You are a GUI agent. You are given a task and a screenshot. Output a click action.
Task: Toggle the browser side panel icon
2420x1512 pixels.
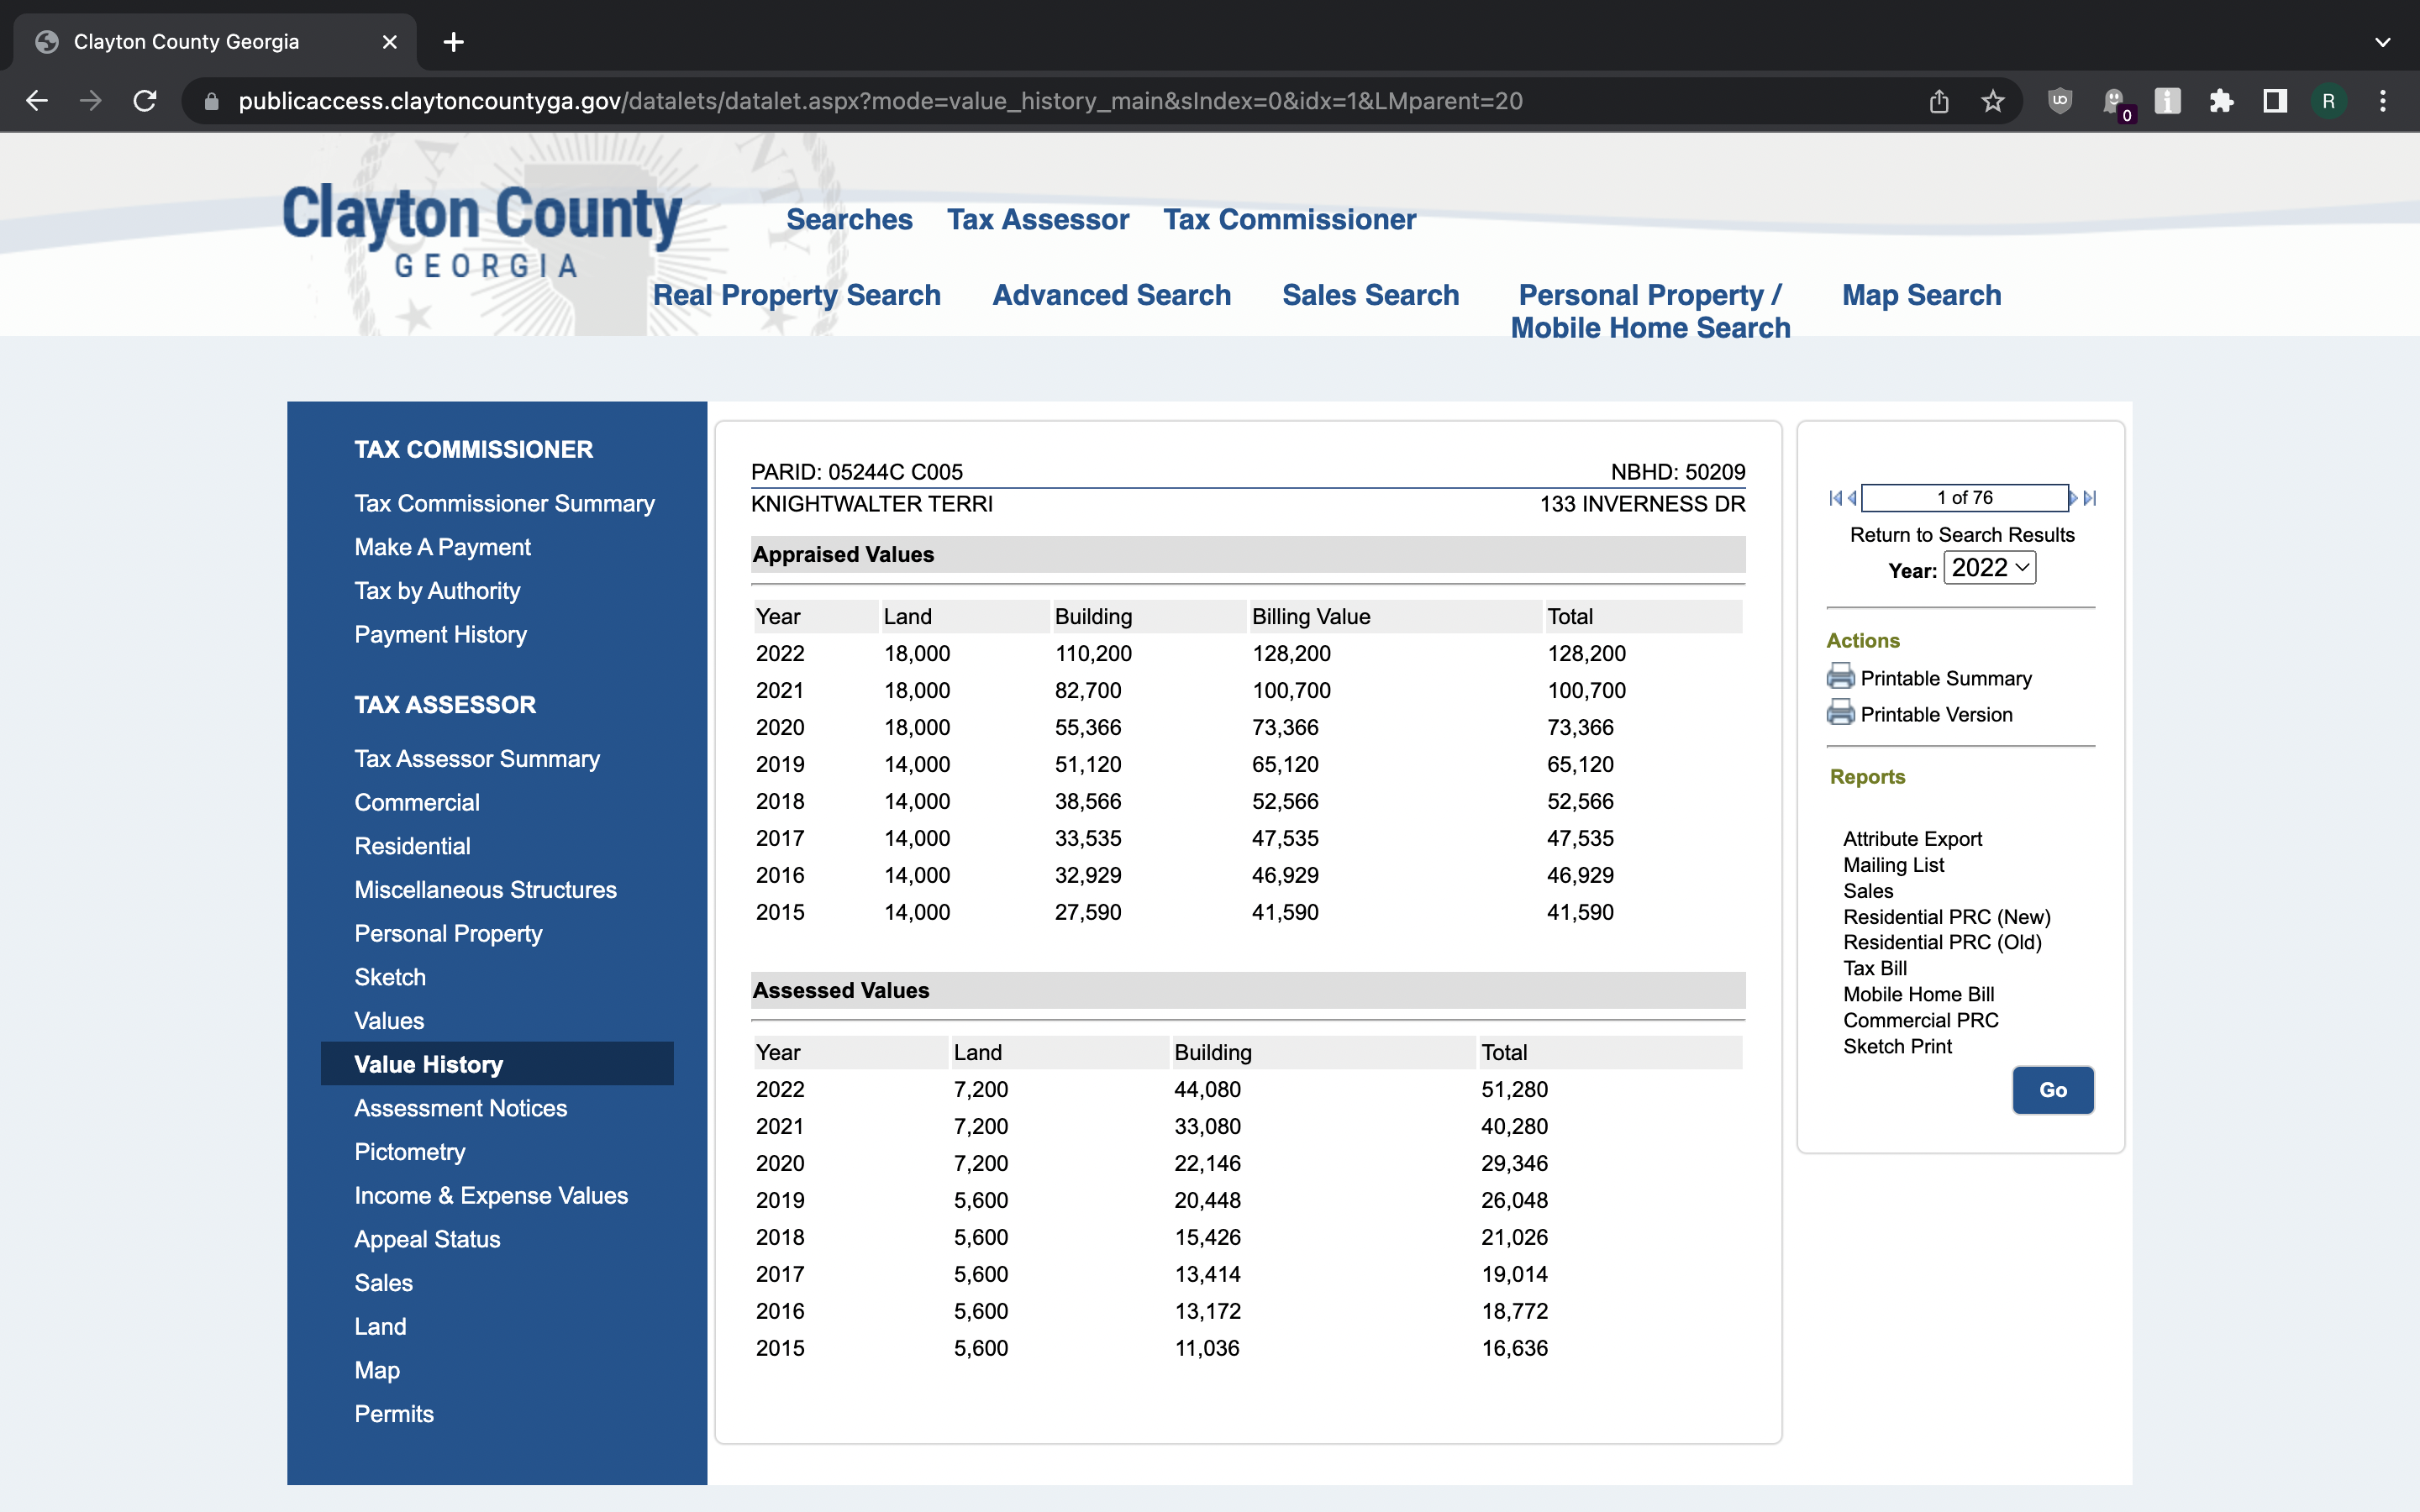pyautogui.click(x=2275, y=101)
